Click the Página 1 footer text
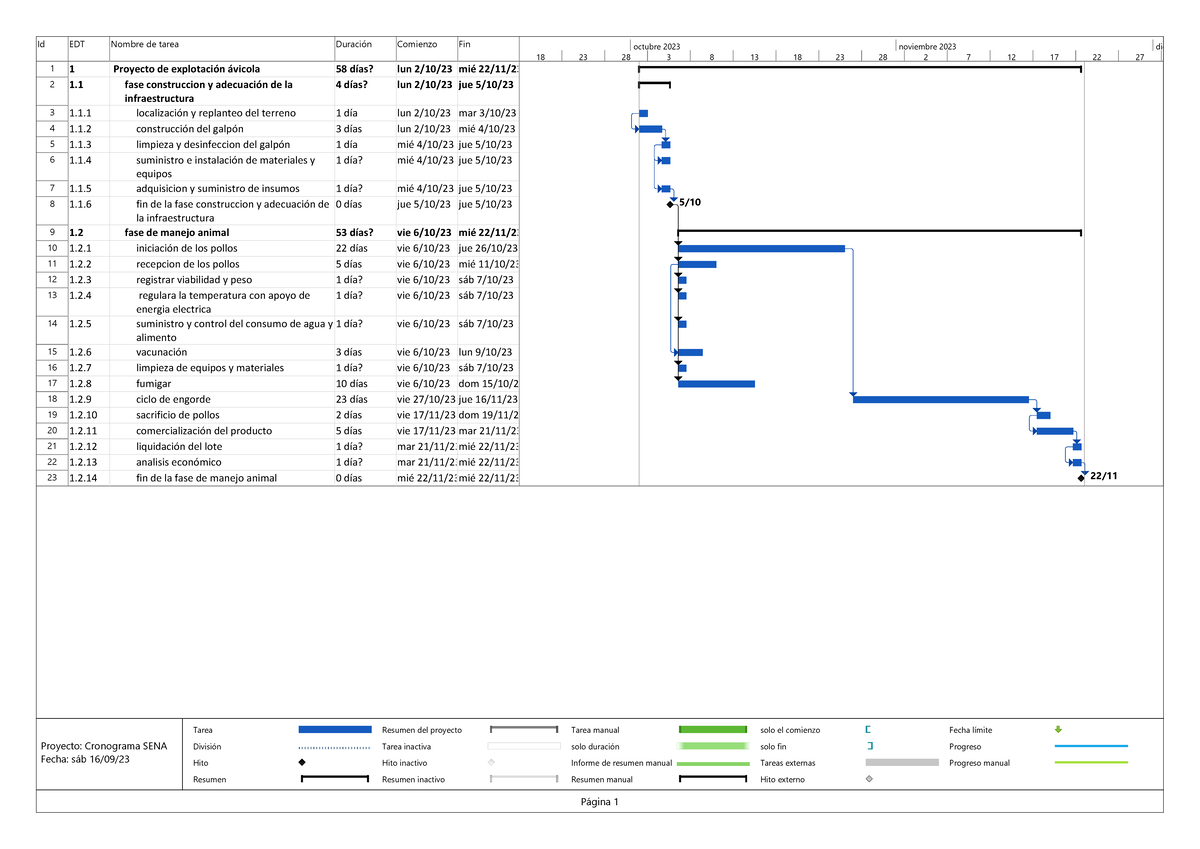1200x849 pixels. pyautogui.click(x=600, y=802)
